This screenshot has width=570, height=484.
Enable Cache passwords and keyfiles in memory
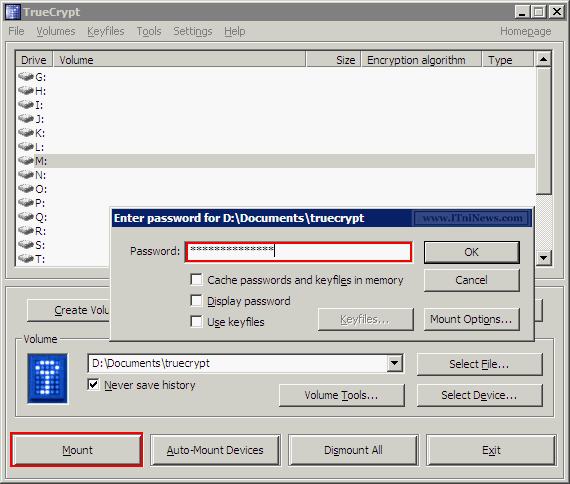click(196, 280)
